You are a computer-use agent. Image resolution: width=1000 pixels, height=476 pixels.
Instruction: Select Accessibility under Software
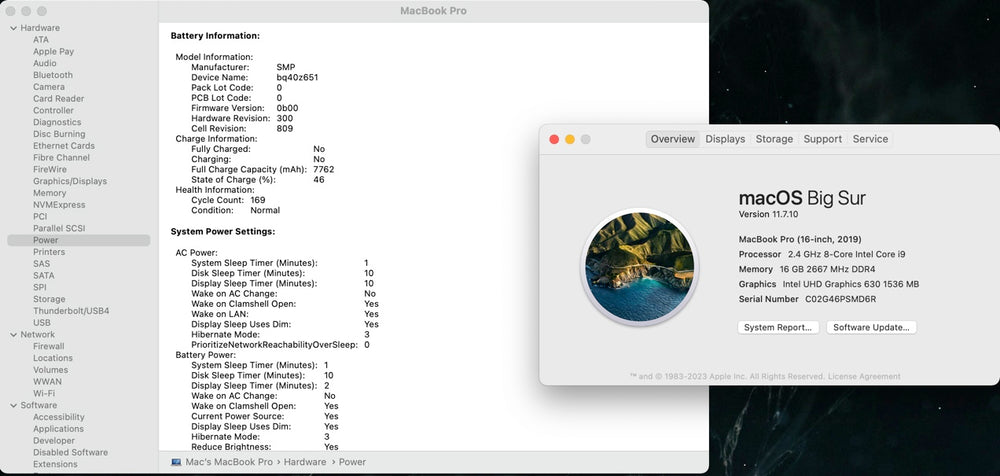[x=59, y=417]
